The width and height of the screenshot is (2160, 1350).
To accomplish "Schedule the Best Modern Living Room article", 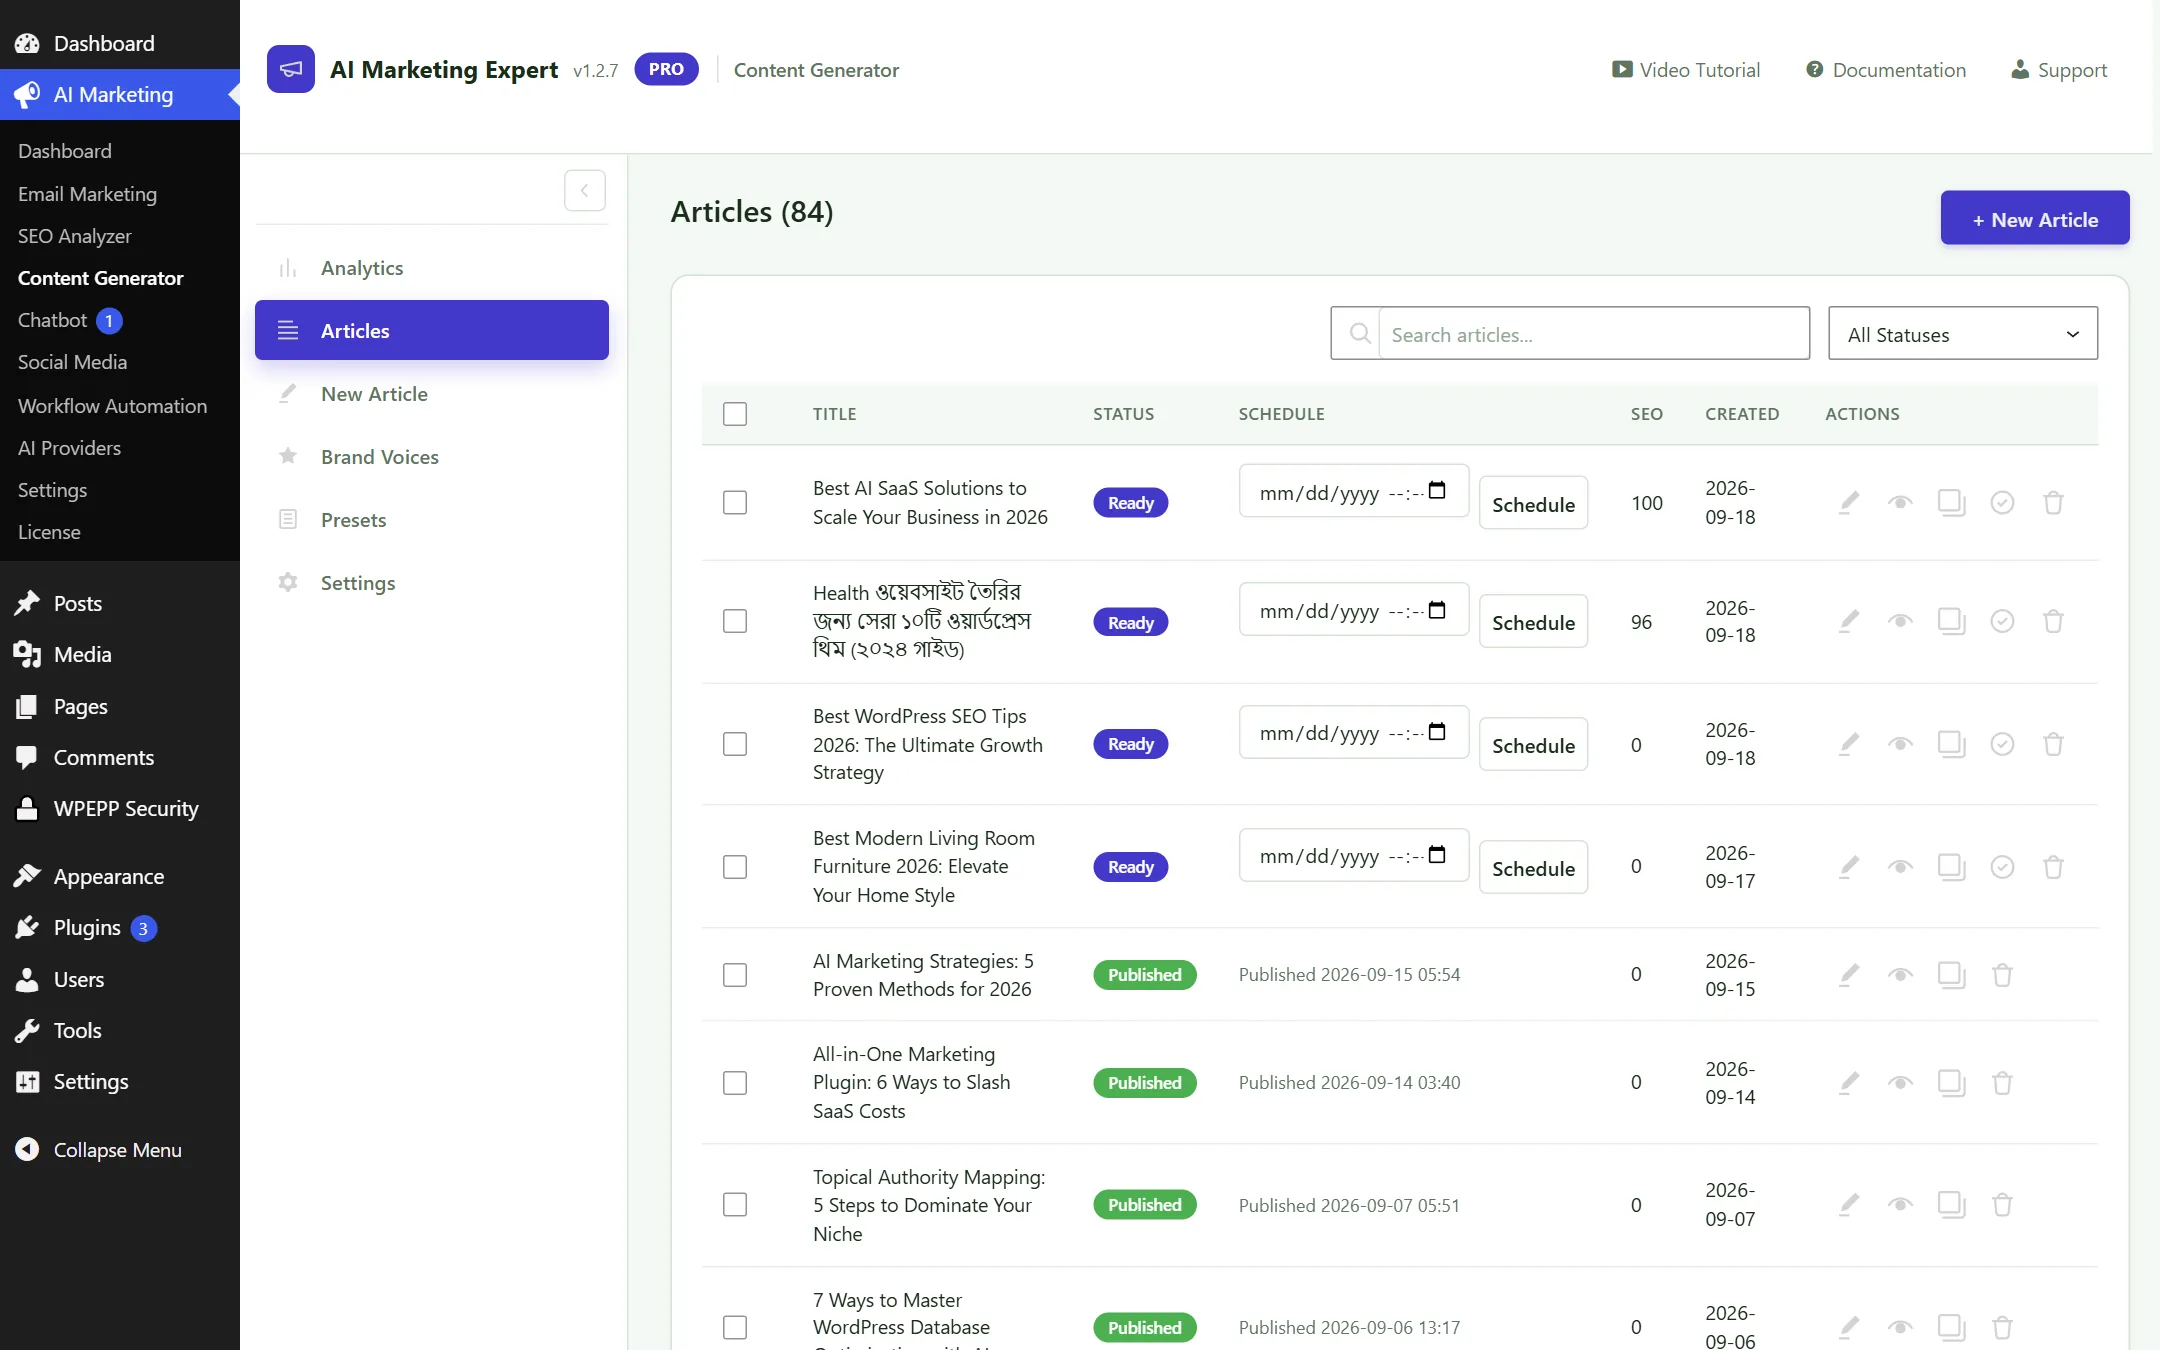I will (x=1533, y=868).
